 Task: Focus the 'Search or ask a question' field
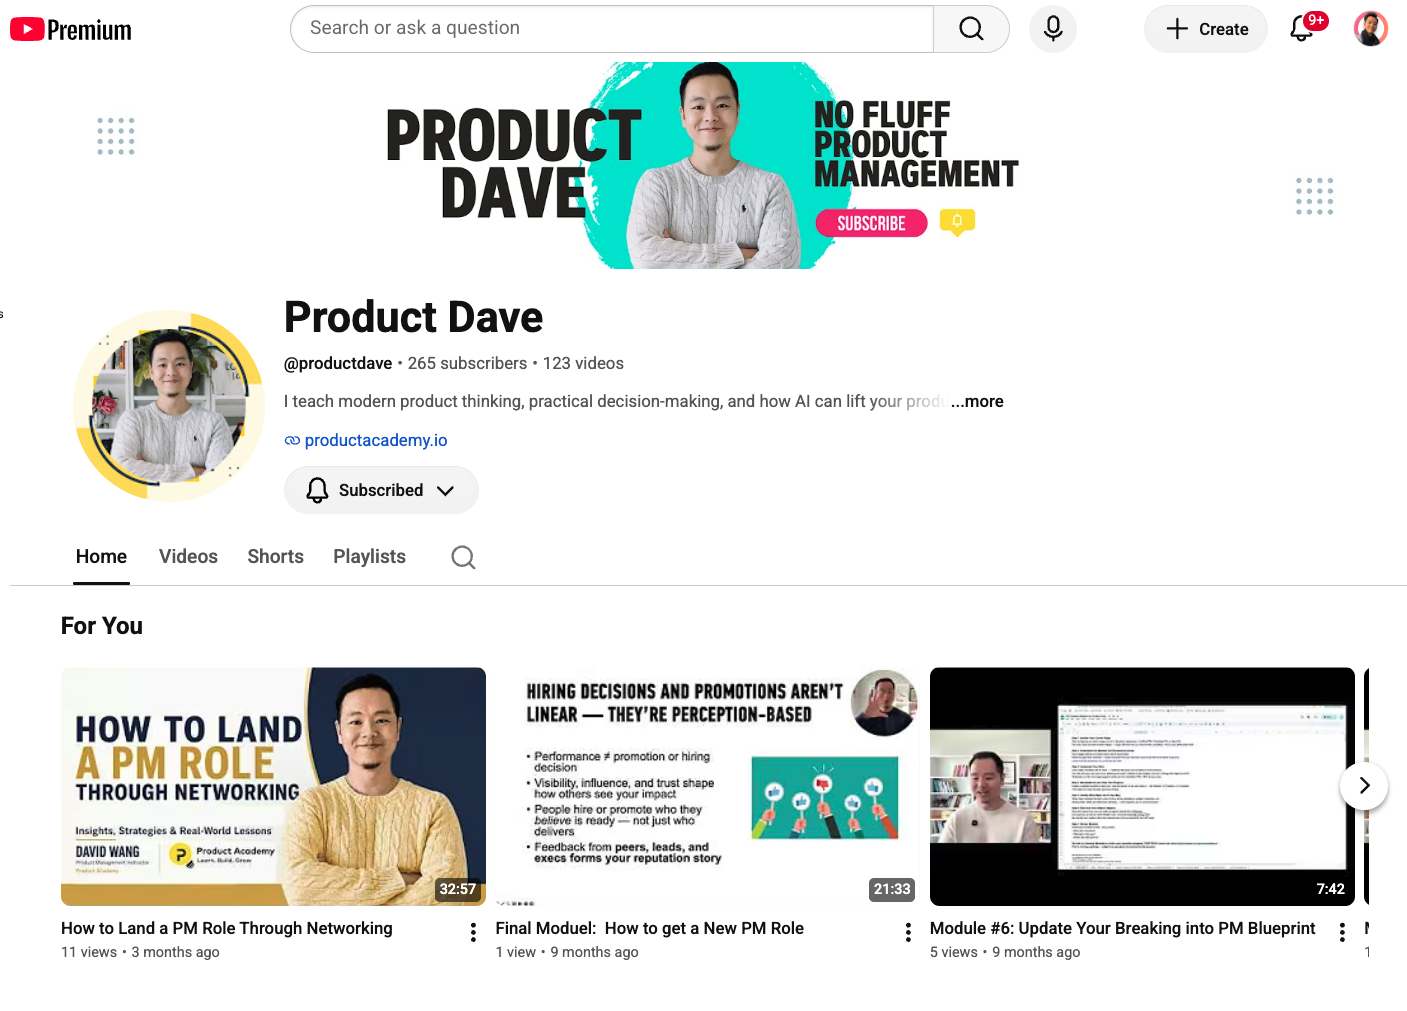612,29
